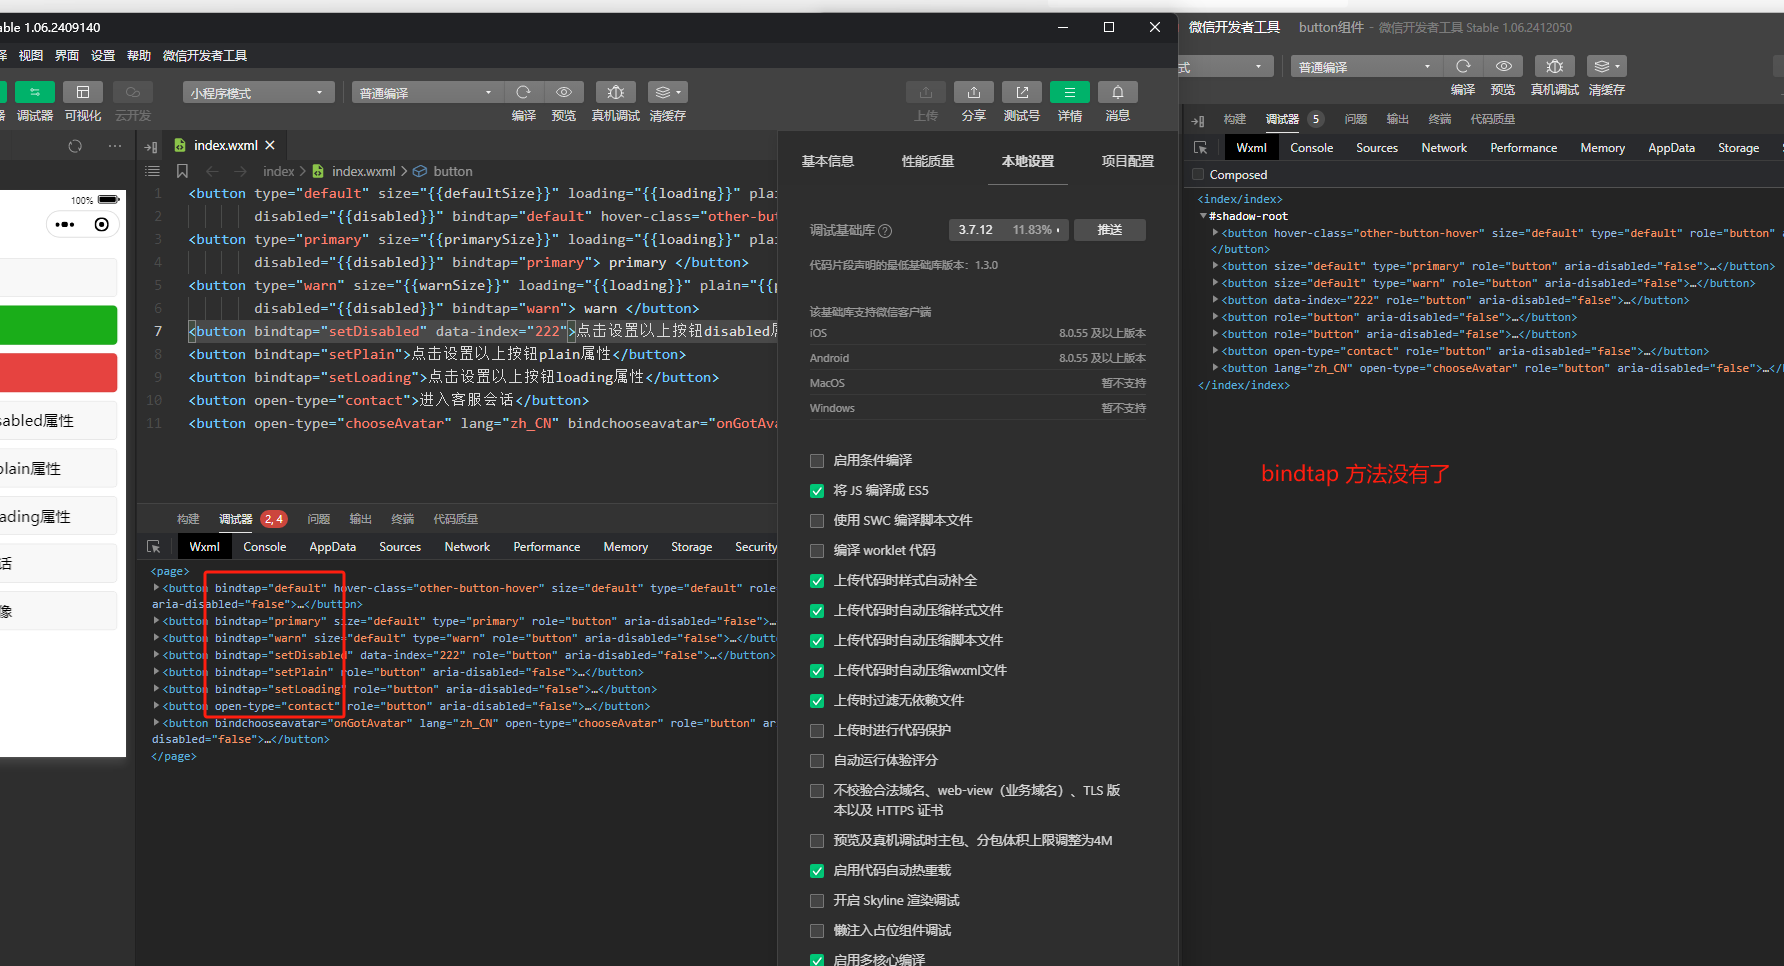Uncheck 将 JS 编译成 ES5
The height and width of the screenshot is (966, 1784).
[817, 491]
